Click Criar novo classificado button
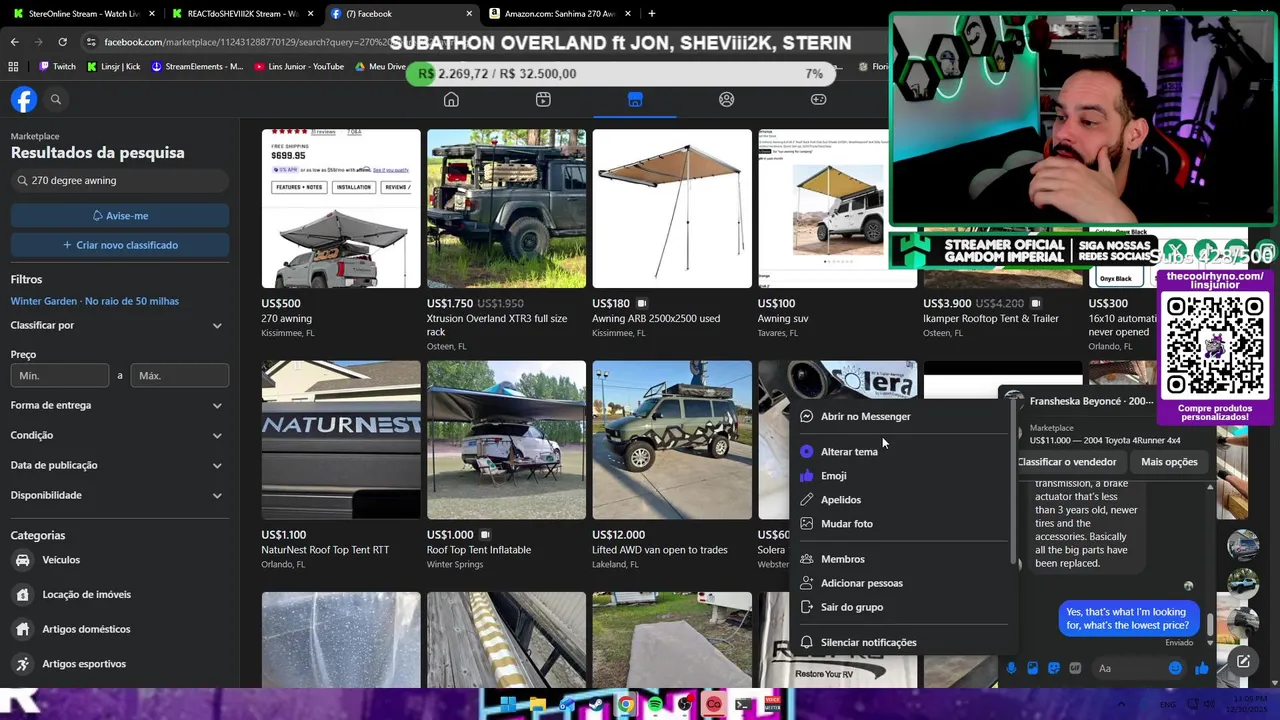The image size is (1280, 720). tap(120, 245)
